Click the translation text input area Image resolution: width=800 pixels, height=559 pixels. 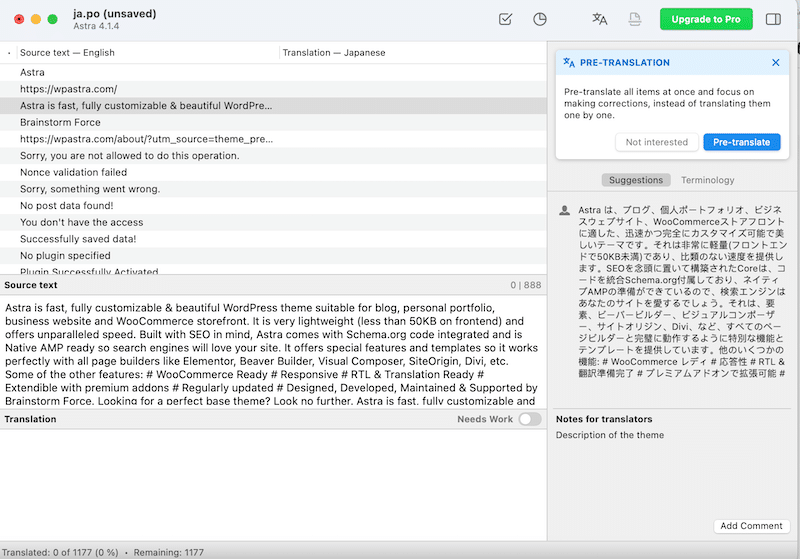point(273,485)
